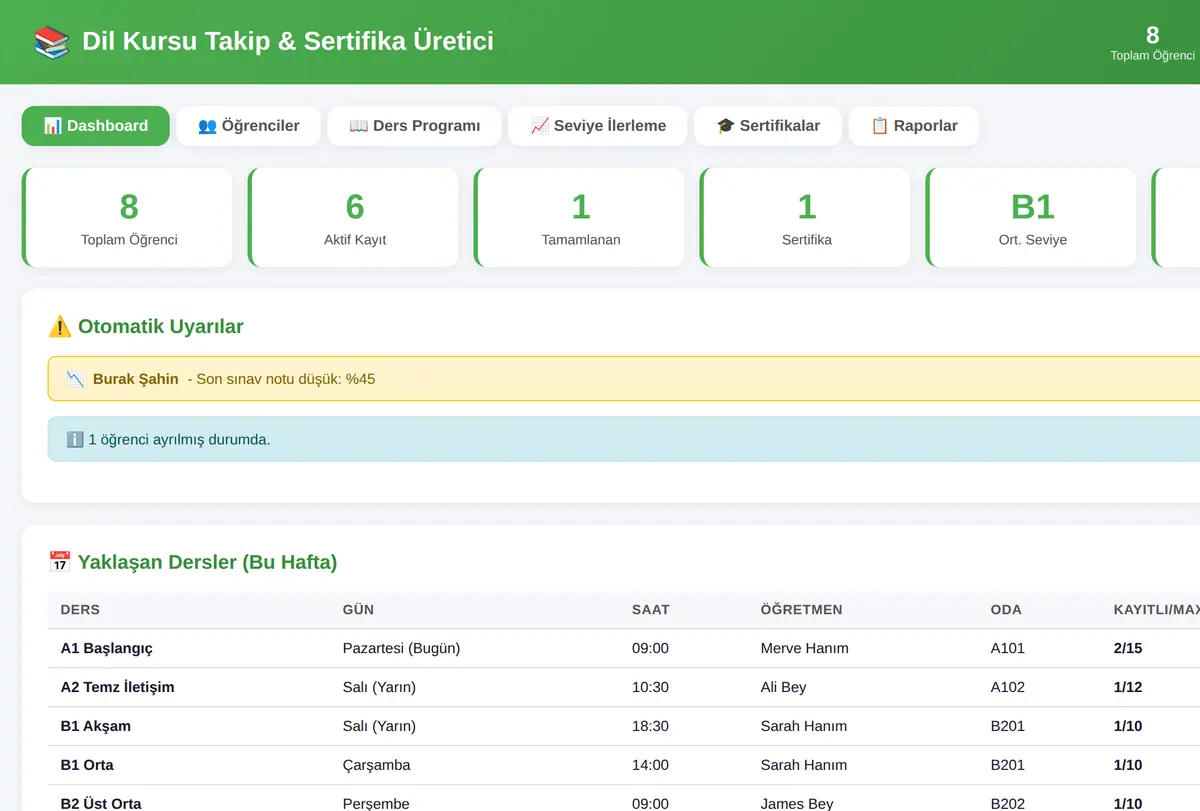
Task: Click Burak Şahin's name in the alert
Action: click(136, 379)
